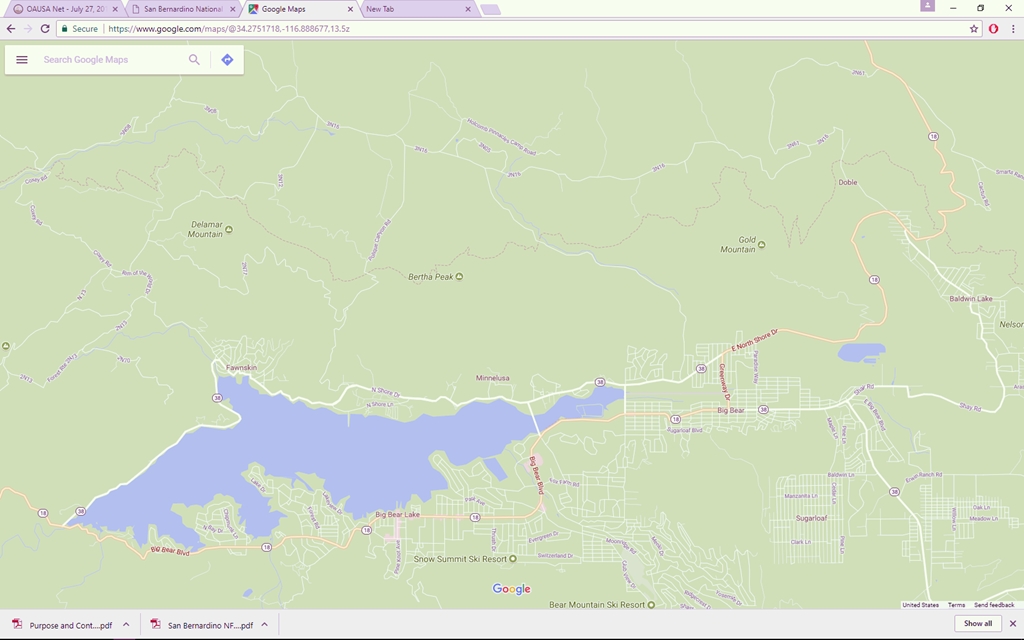
Task: Go back to the previous page
Action: (11, 29)
